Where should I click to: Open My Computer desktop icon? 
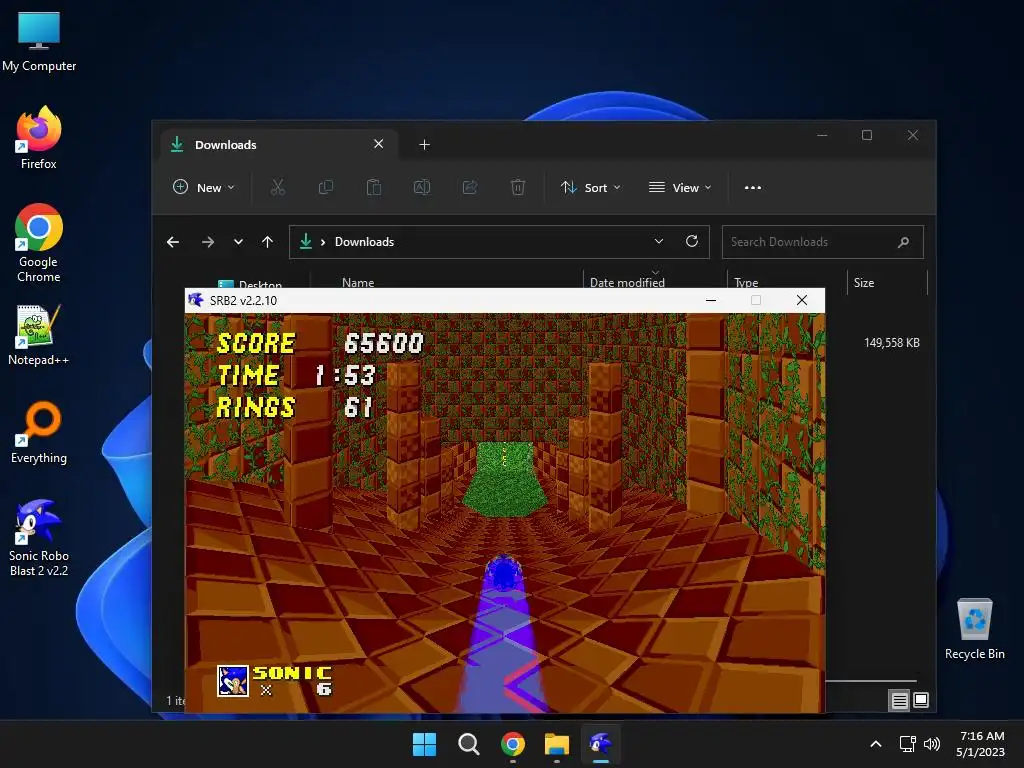coord(39,40)
